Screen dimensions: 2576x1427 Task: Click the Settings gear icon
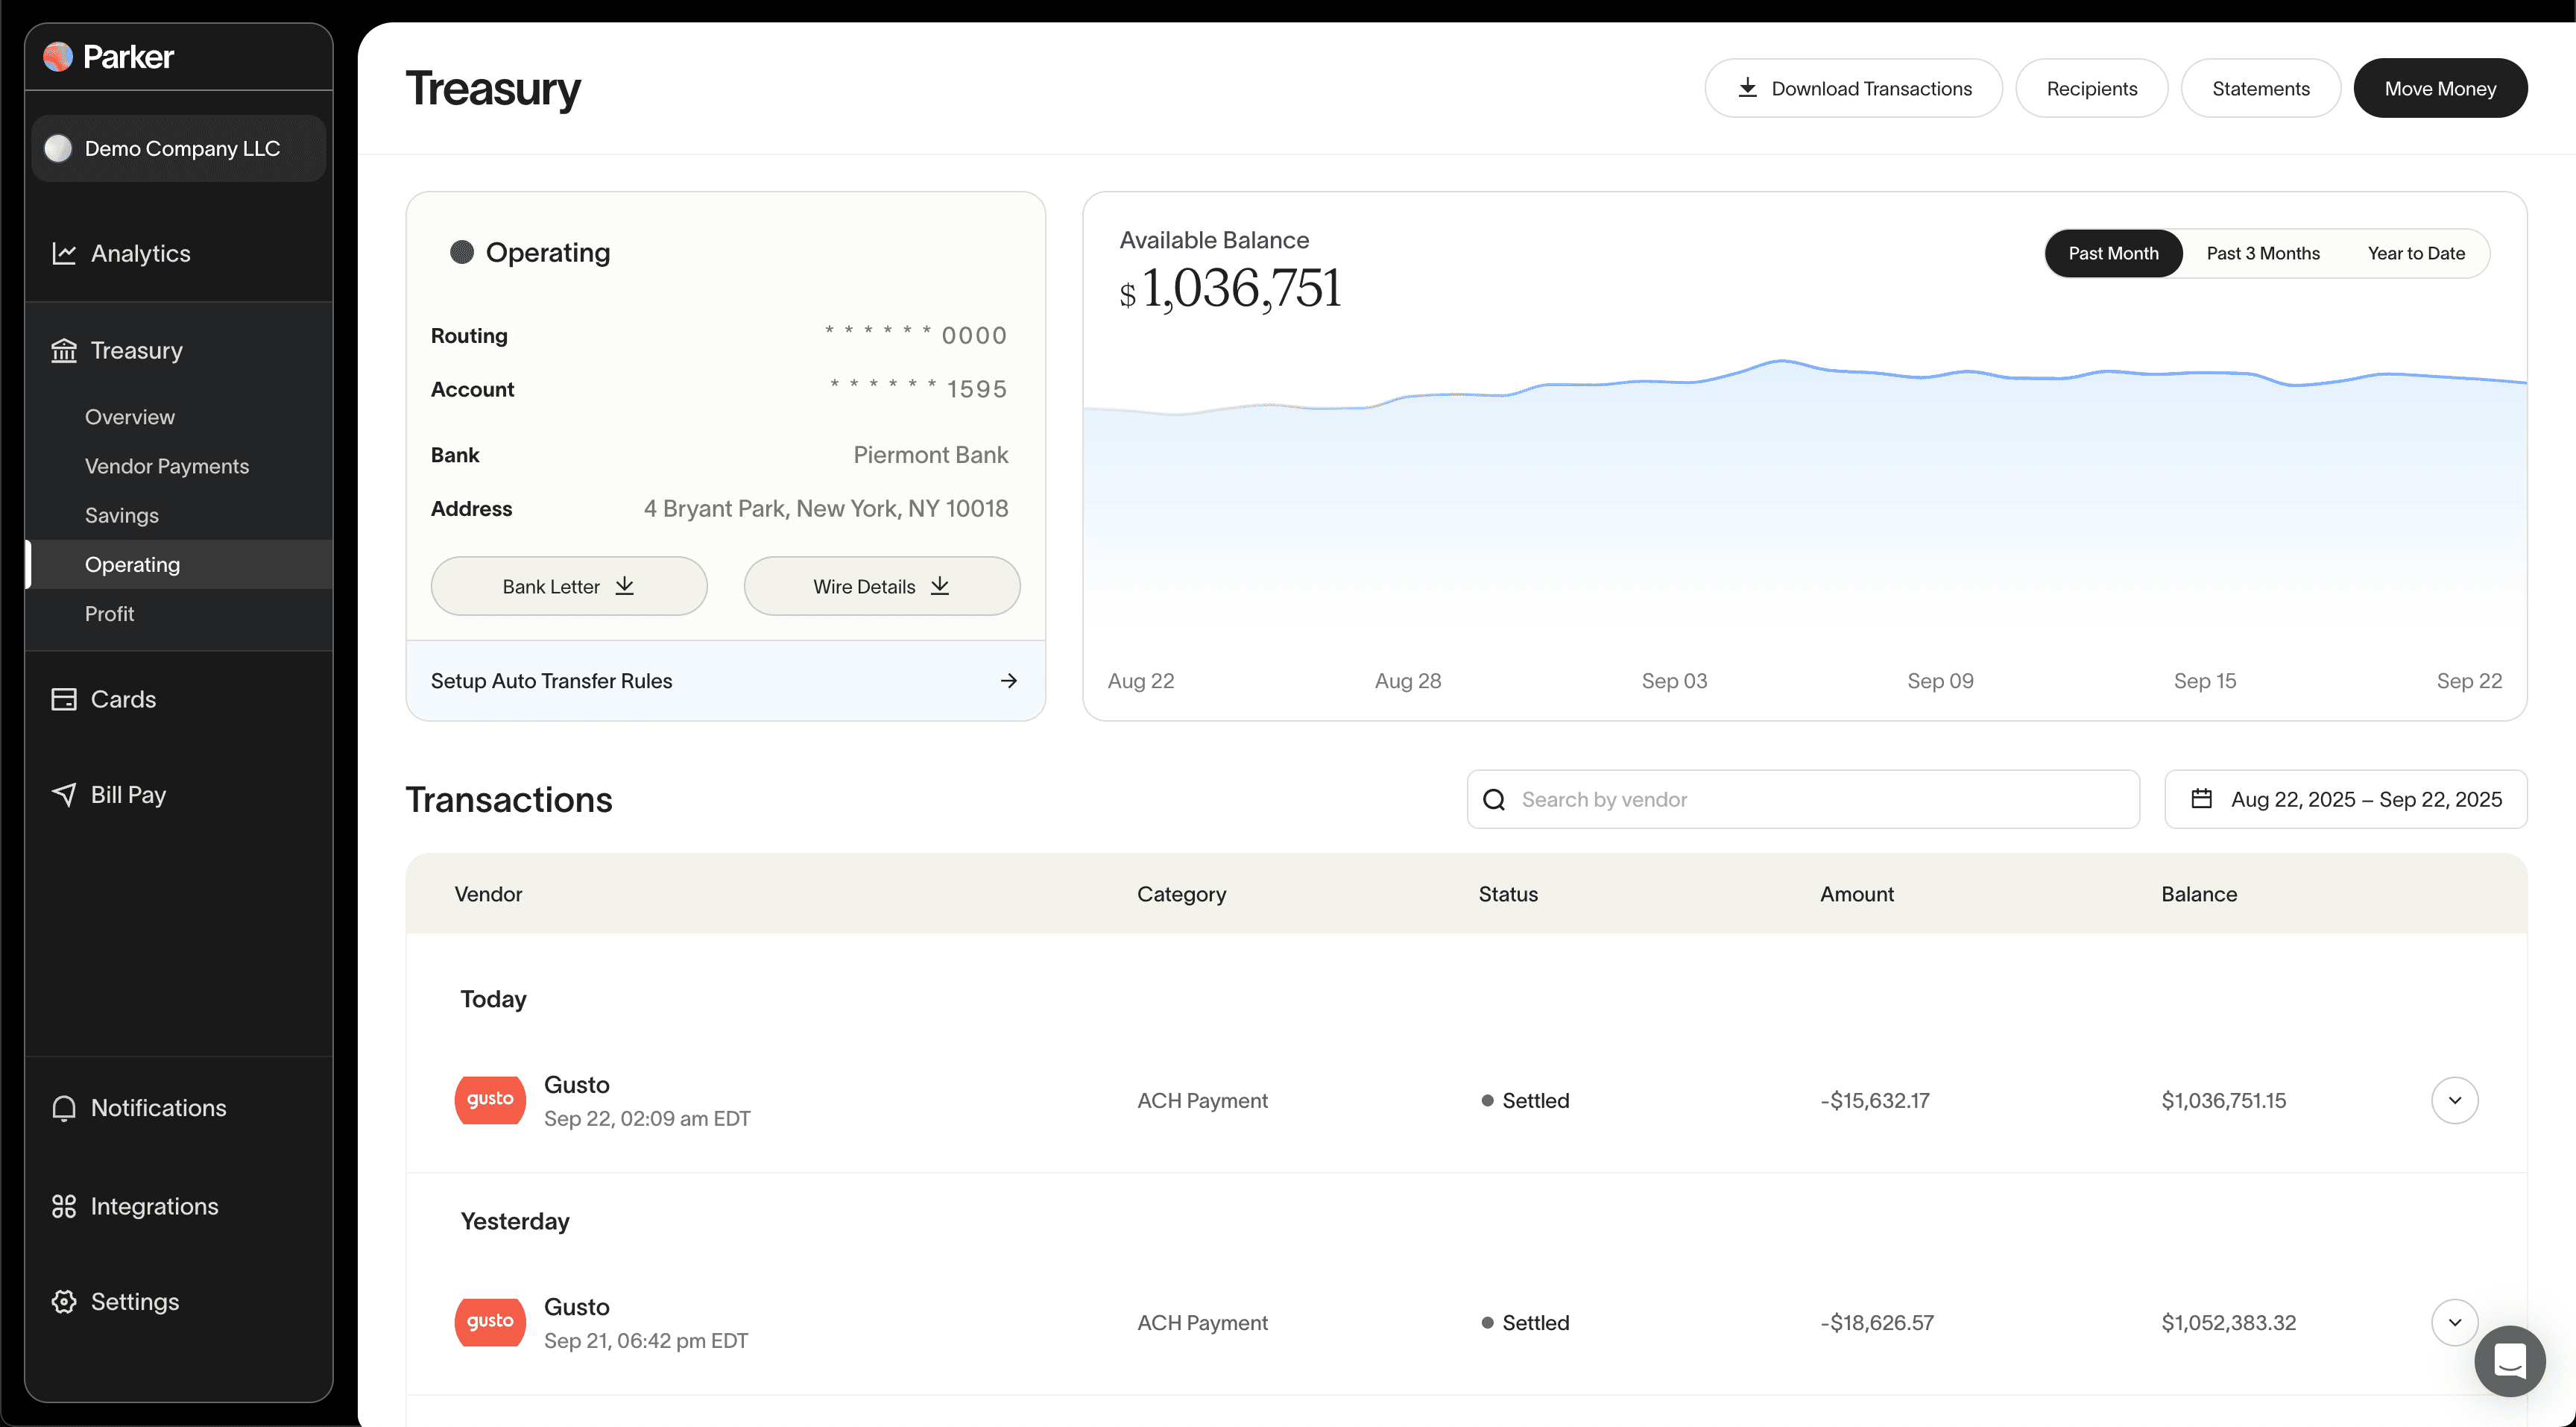(x=64, y=1301)
